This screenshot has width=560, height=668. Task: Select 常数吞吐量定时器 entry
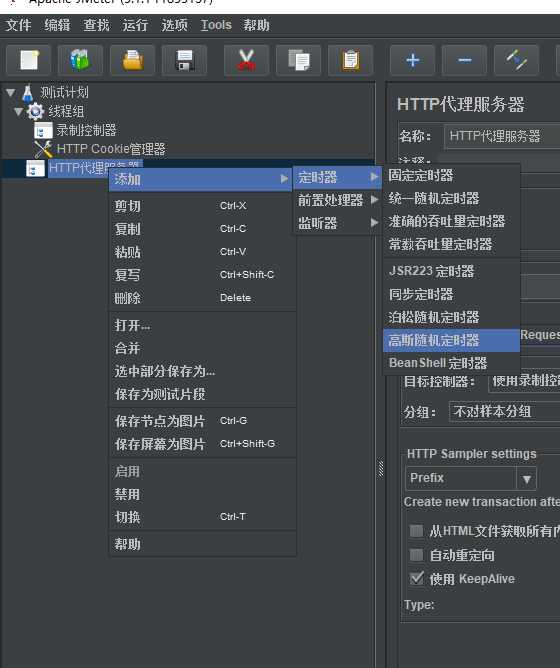coord(452,244)
